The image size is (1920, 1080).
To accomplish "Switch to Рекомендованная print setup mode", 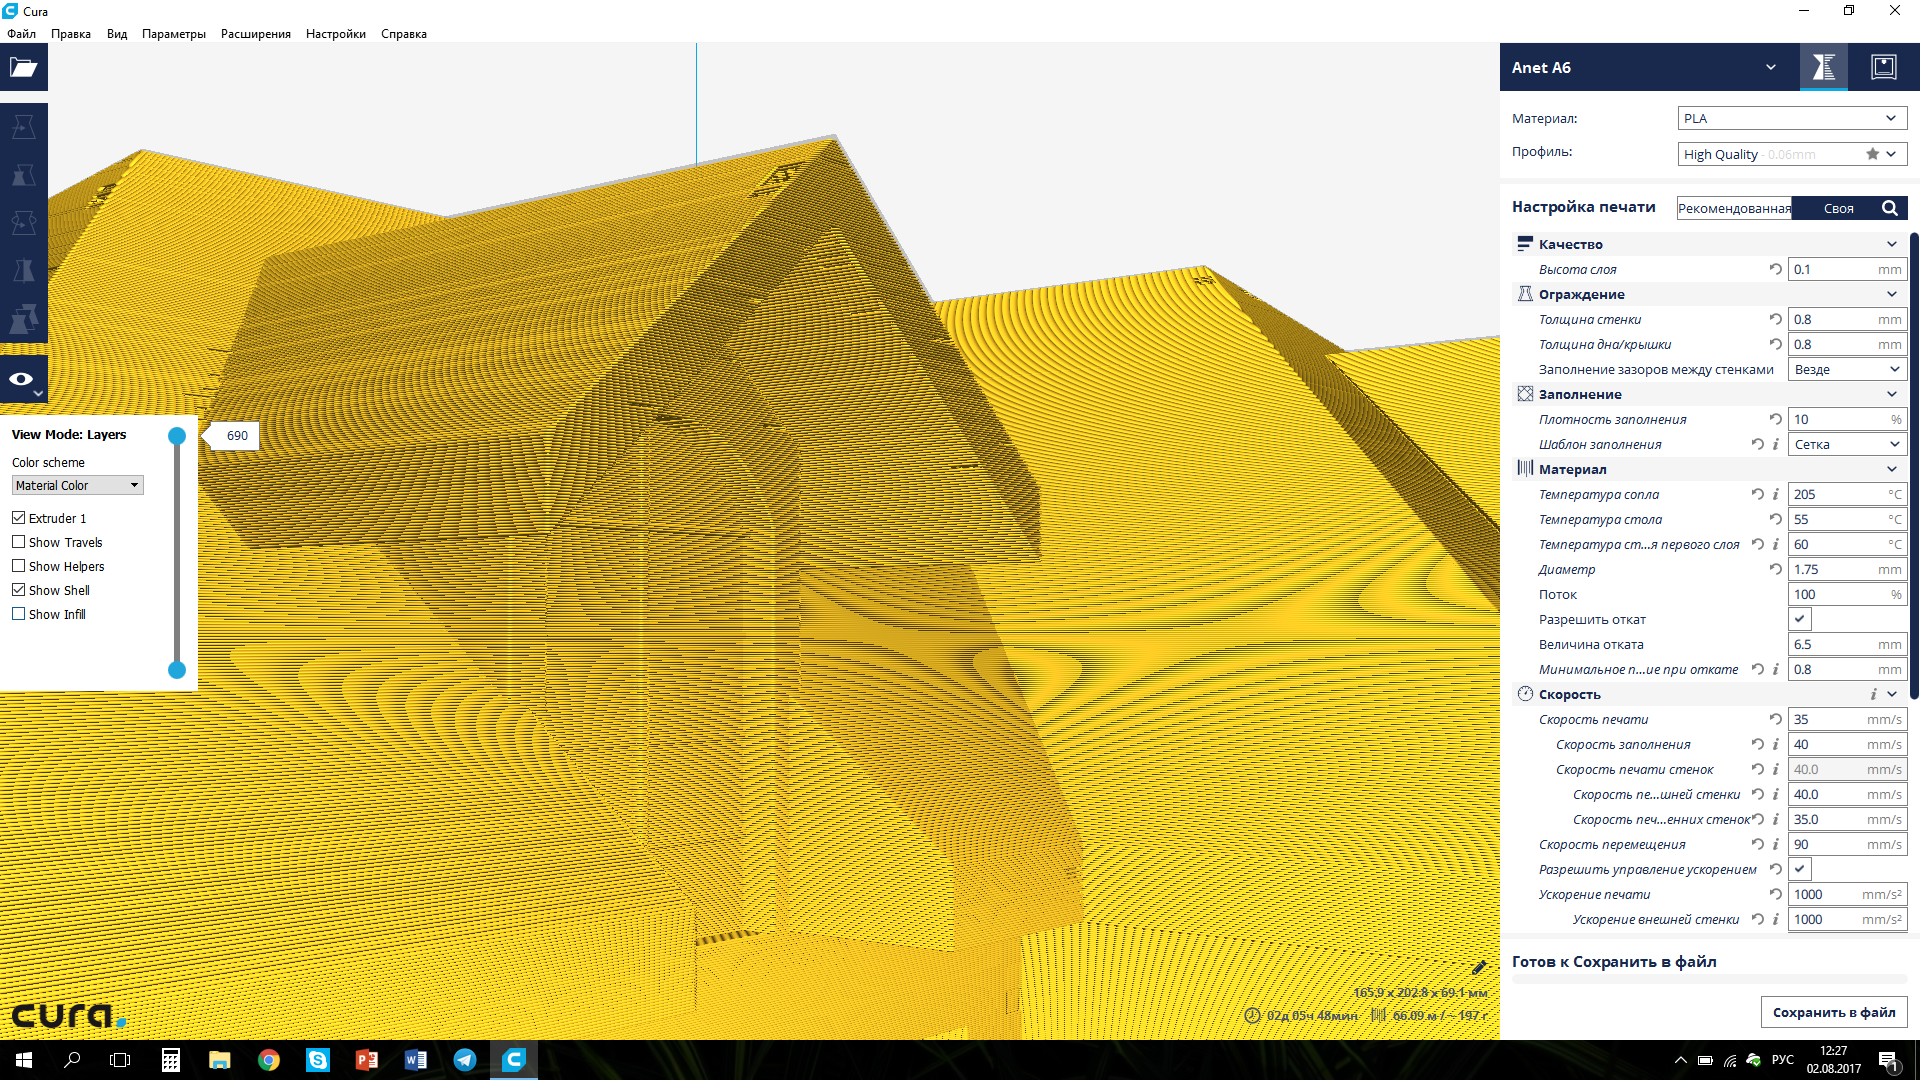I will pos(1733,208).
